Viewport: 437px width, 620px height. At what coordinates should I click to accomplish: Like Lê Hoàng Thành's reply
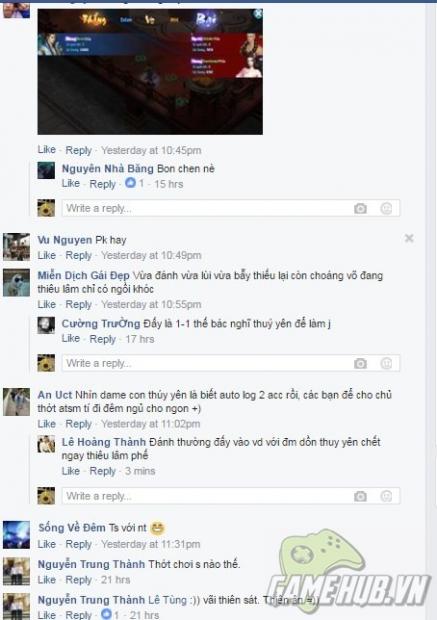(71, 471)
